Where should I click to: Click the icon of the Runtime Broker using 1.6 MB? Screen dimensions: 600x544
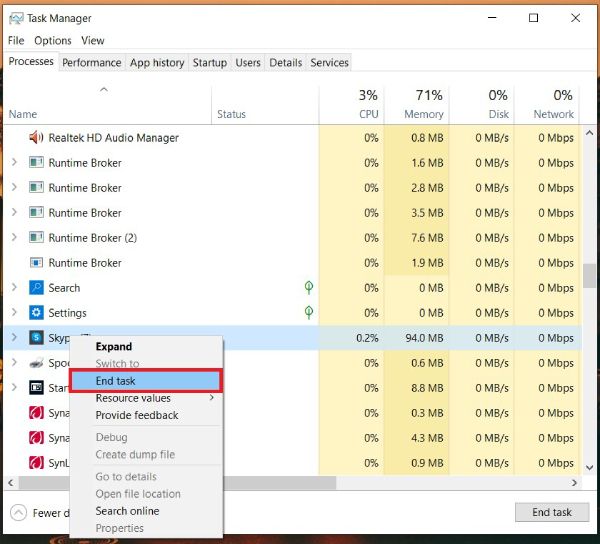[36, 163]
